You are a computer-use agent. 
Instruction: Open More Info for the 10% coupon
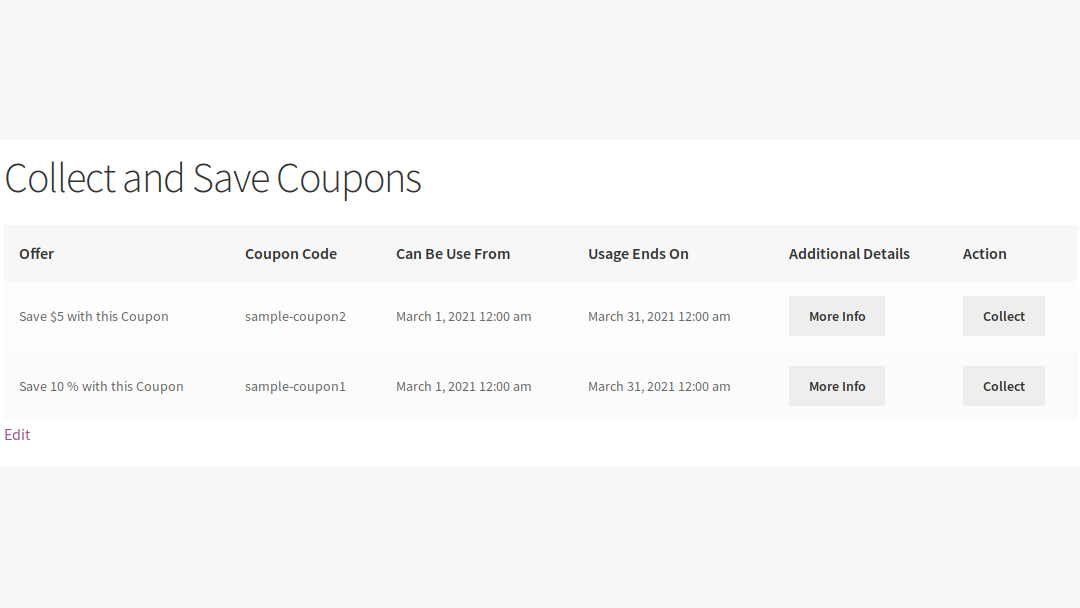[836, 385]
